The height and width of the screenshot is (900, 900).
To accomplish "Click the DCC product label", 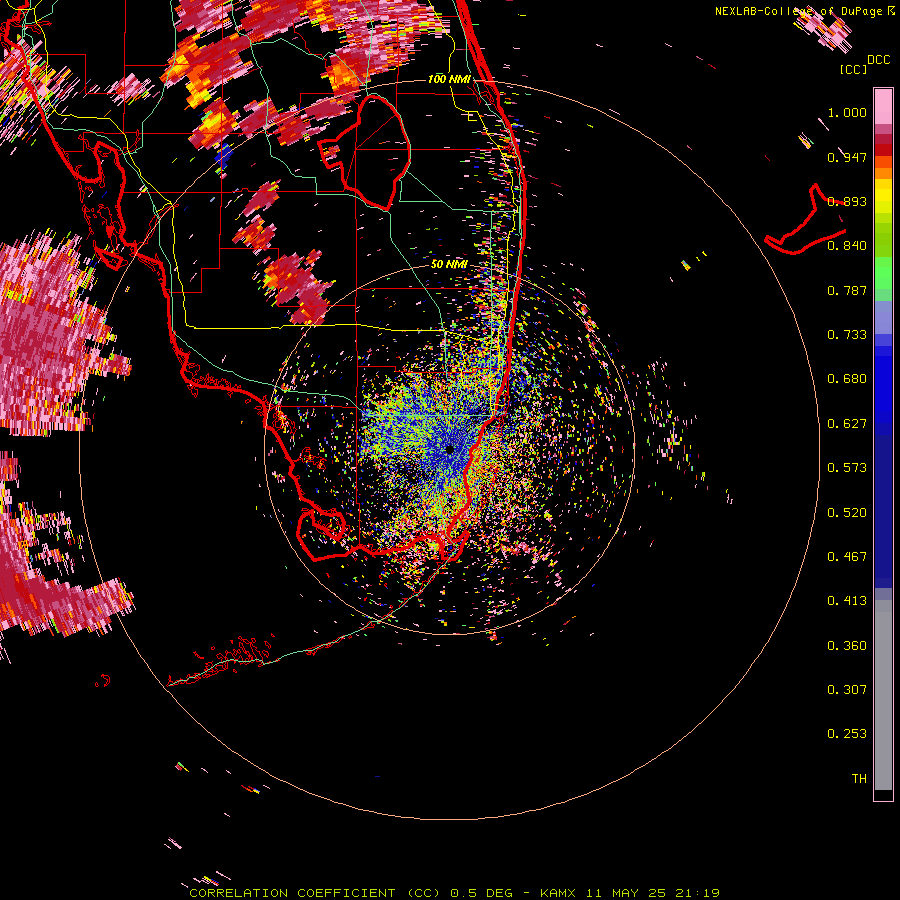I will tap(878, 60).
